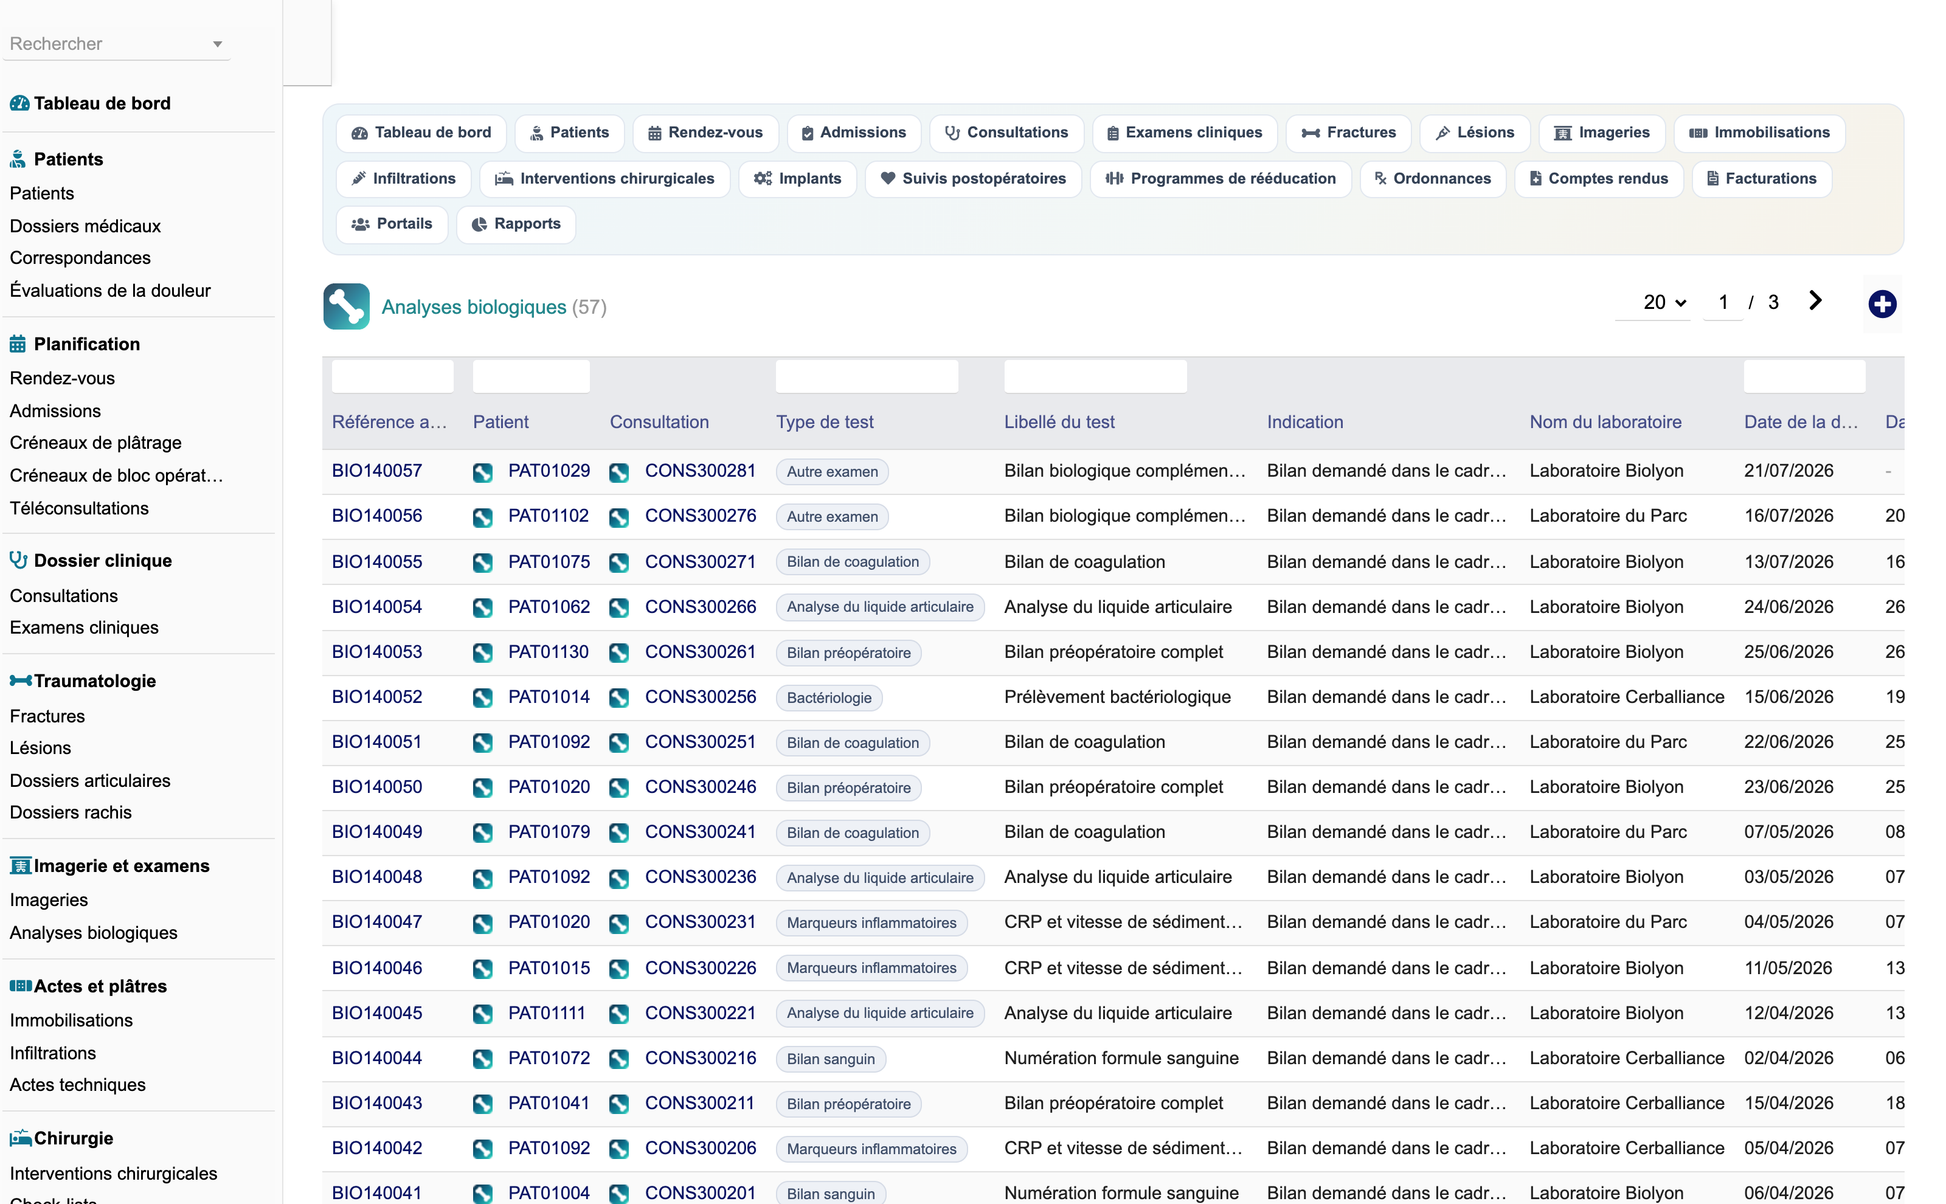Click the Date filter input field

(x=1804, y=377)
